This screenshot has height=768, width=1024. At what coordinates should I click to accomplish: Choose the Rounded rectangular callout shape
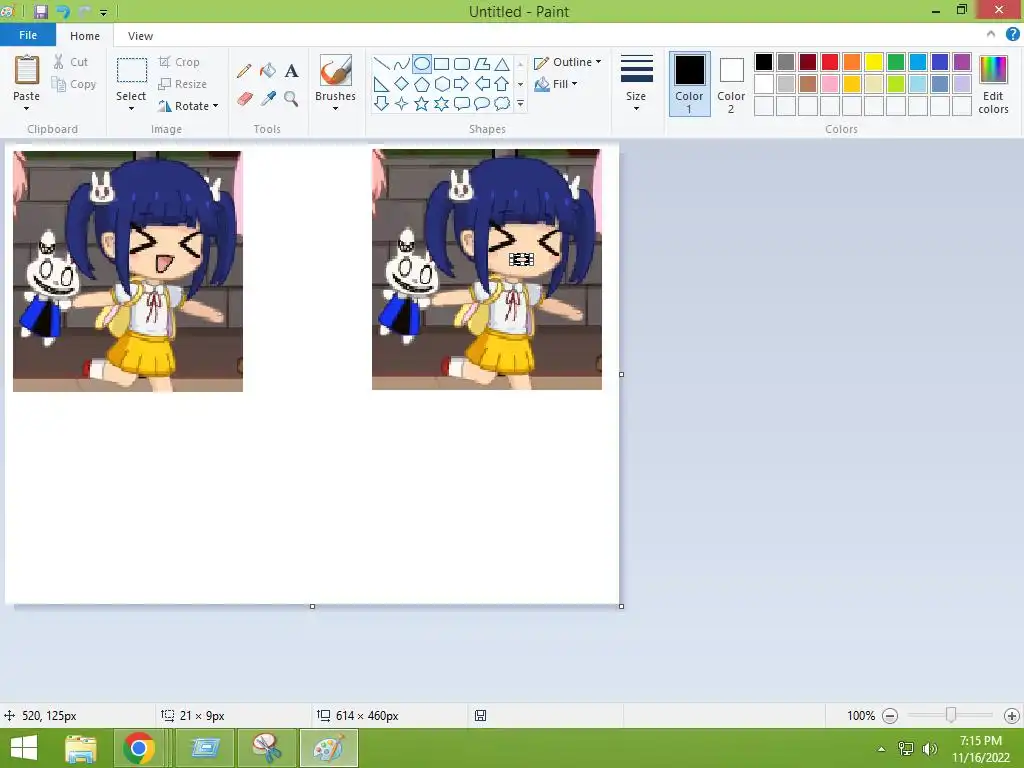462,103
